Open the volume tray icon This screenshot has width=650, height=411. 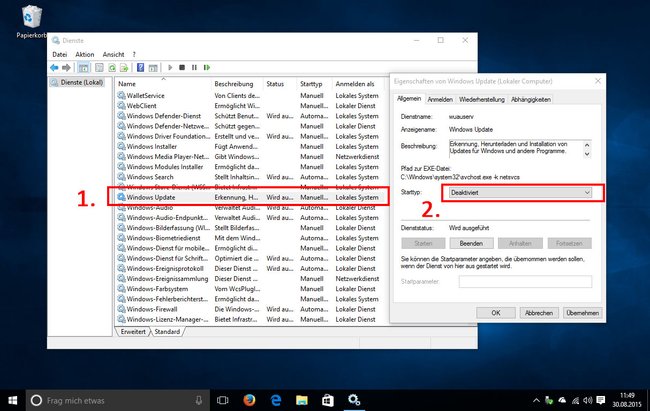[x=588, y=400]
